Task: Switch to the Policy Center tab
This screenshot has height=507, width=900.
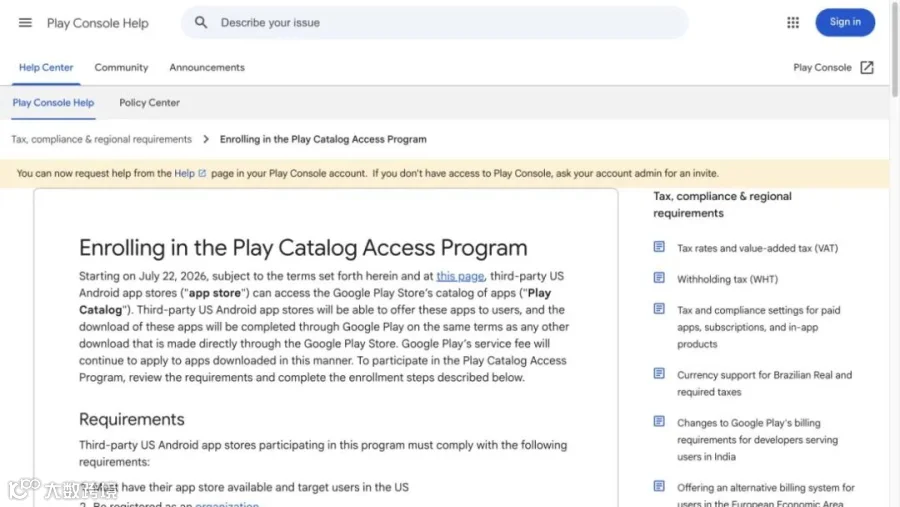Action: click(149, 103)
